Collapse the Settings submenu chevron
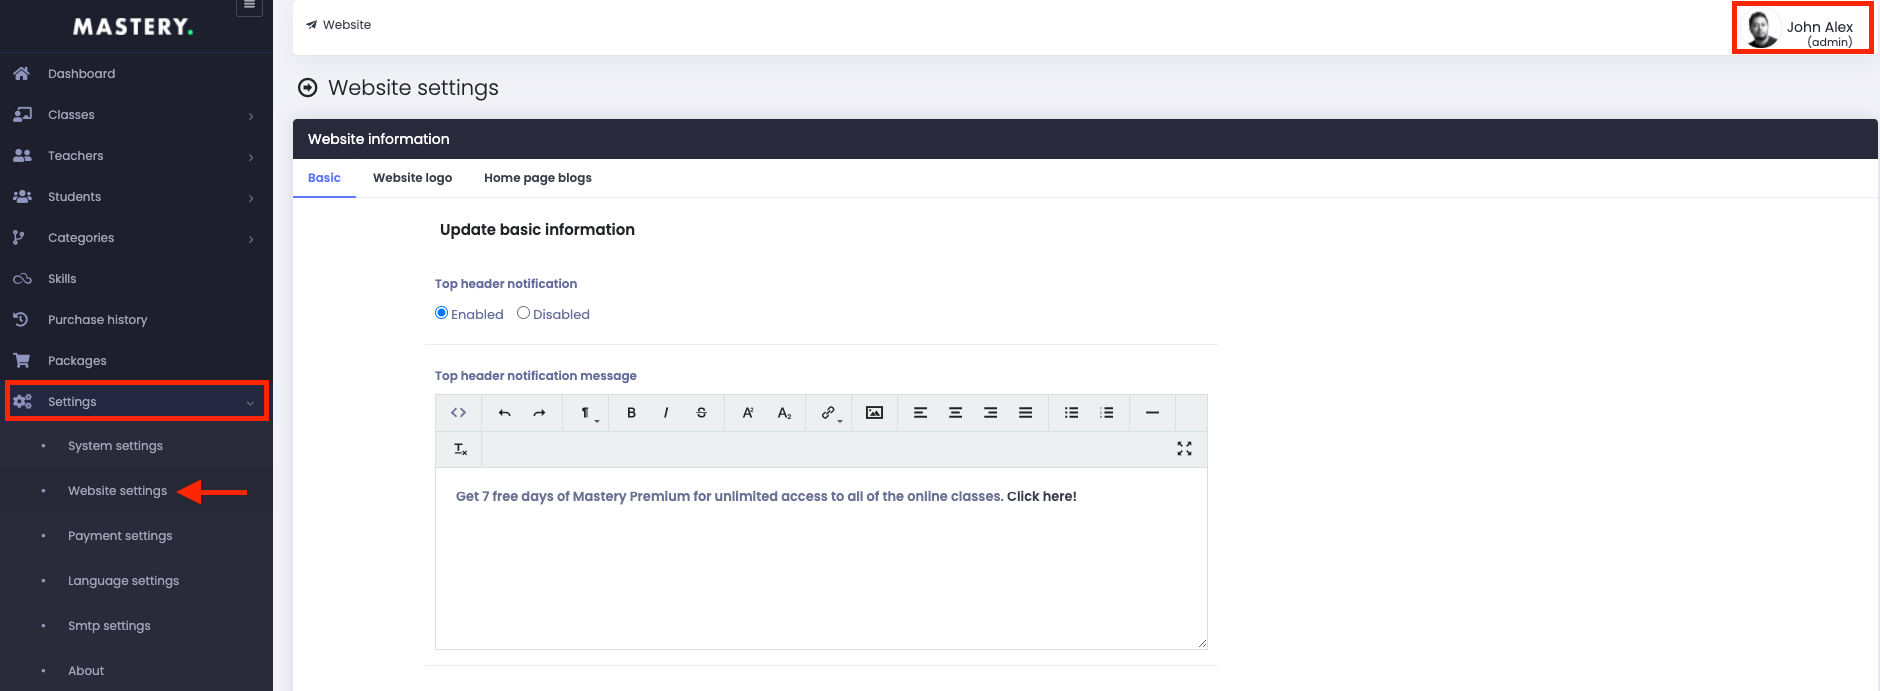Viewport: 1880px width, 691px height. (250, 403)
